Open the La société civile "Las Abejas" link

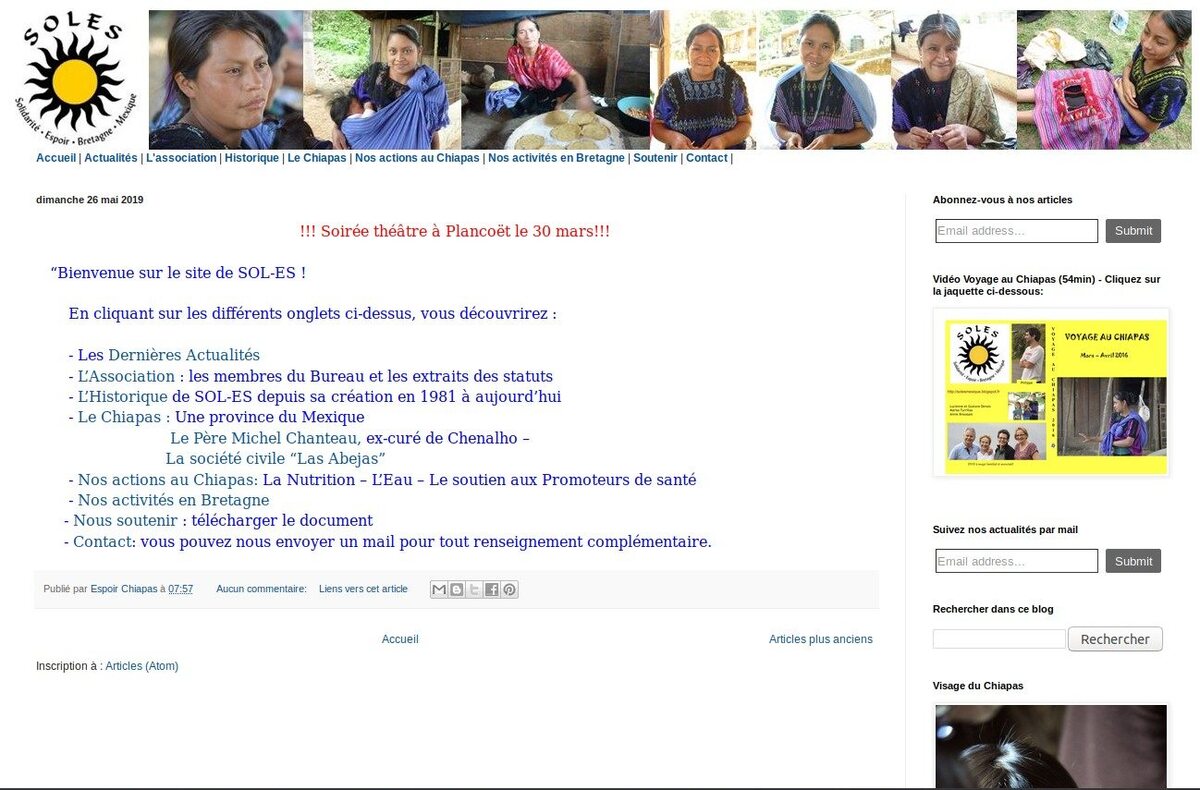(276, 459)
